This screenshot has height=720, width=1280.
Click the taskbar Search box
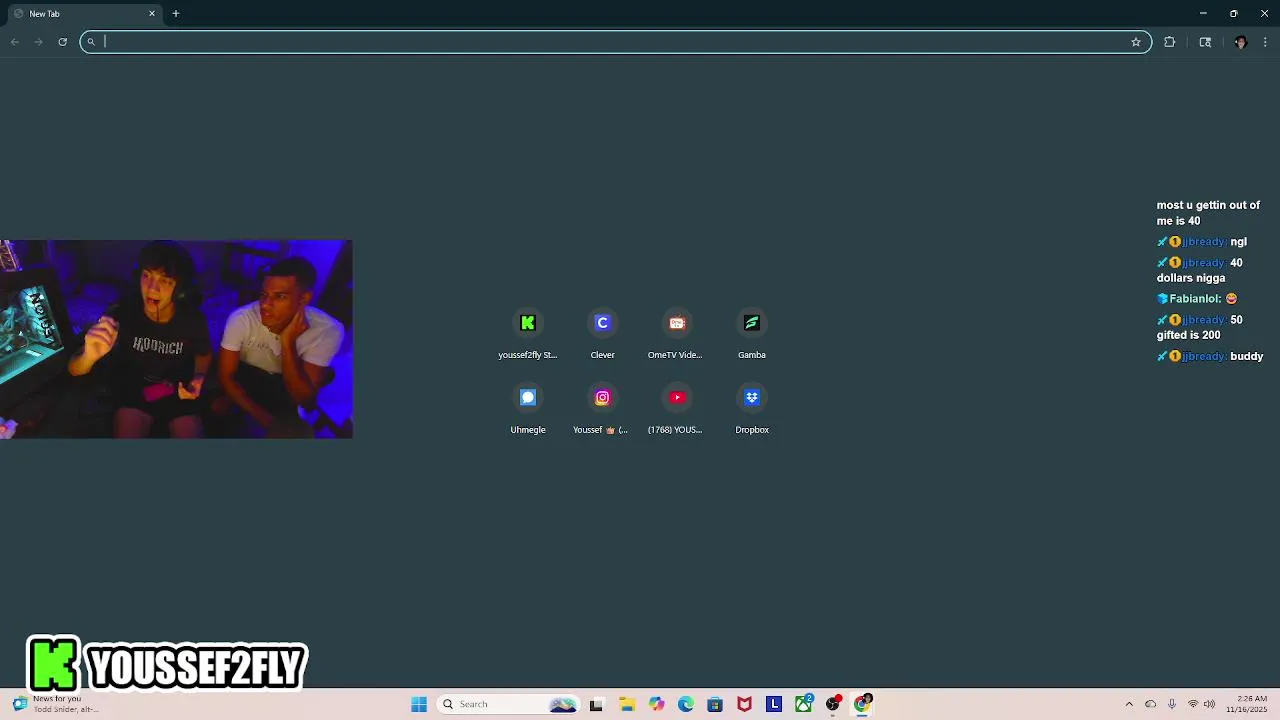click(x=509, y=704)
